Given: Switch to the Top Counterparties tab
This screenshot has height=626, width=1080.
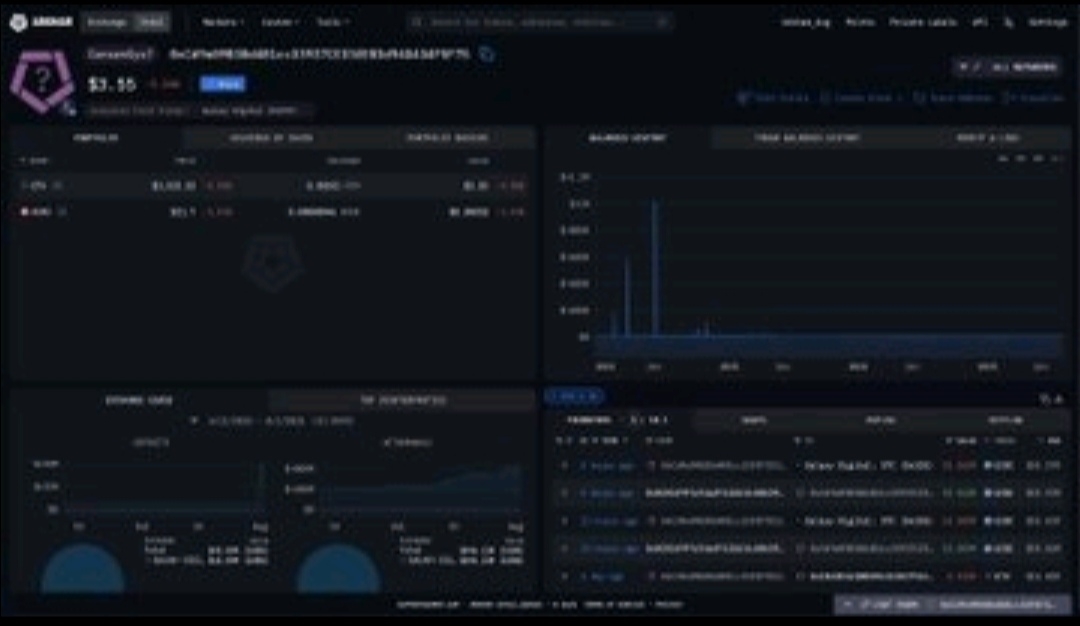Looking at the screenshot, I should (403, 400).
